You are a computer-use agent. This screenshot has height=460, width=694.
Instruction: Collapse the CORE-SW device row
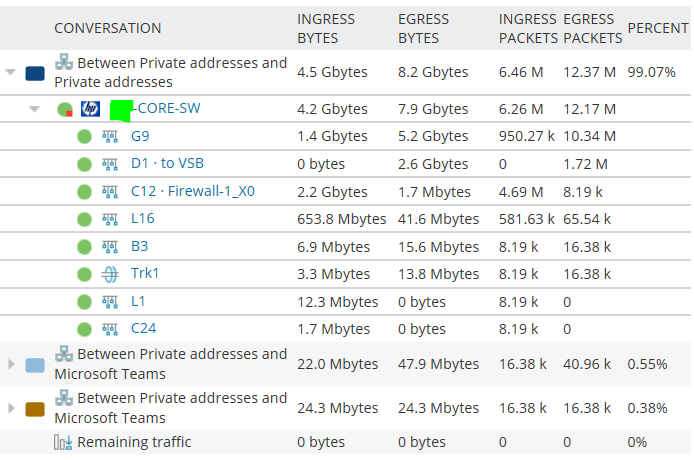click(35, 109)
